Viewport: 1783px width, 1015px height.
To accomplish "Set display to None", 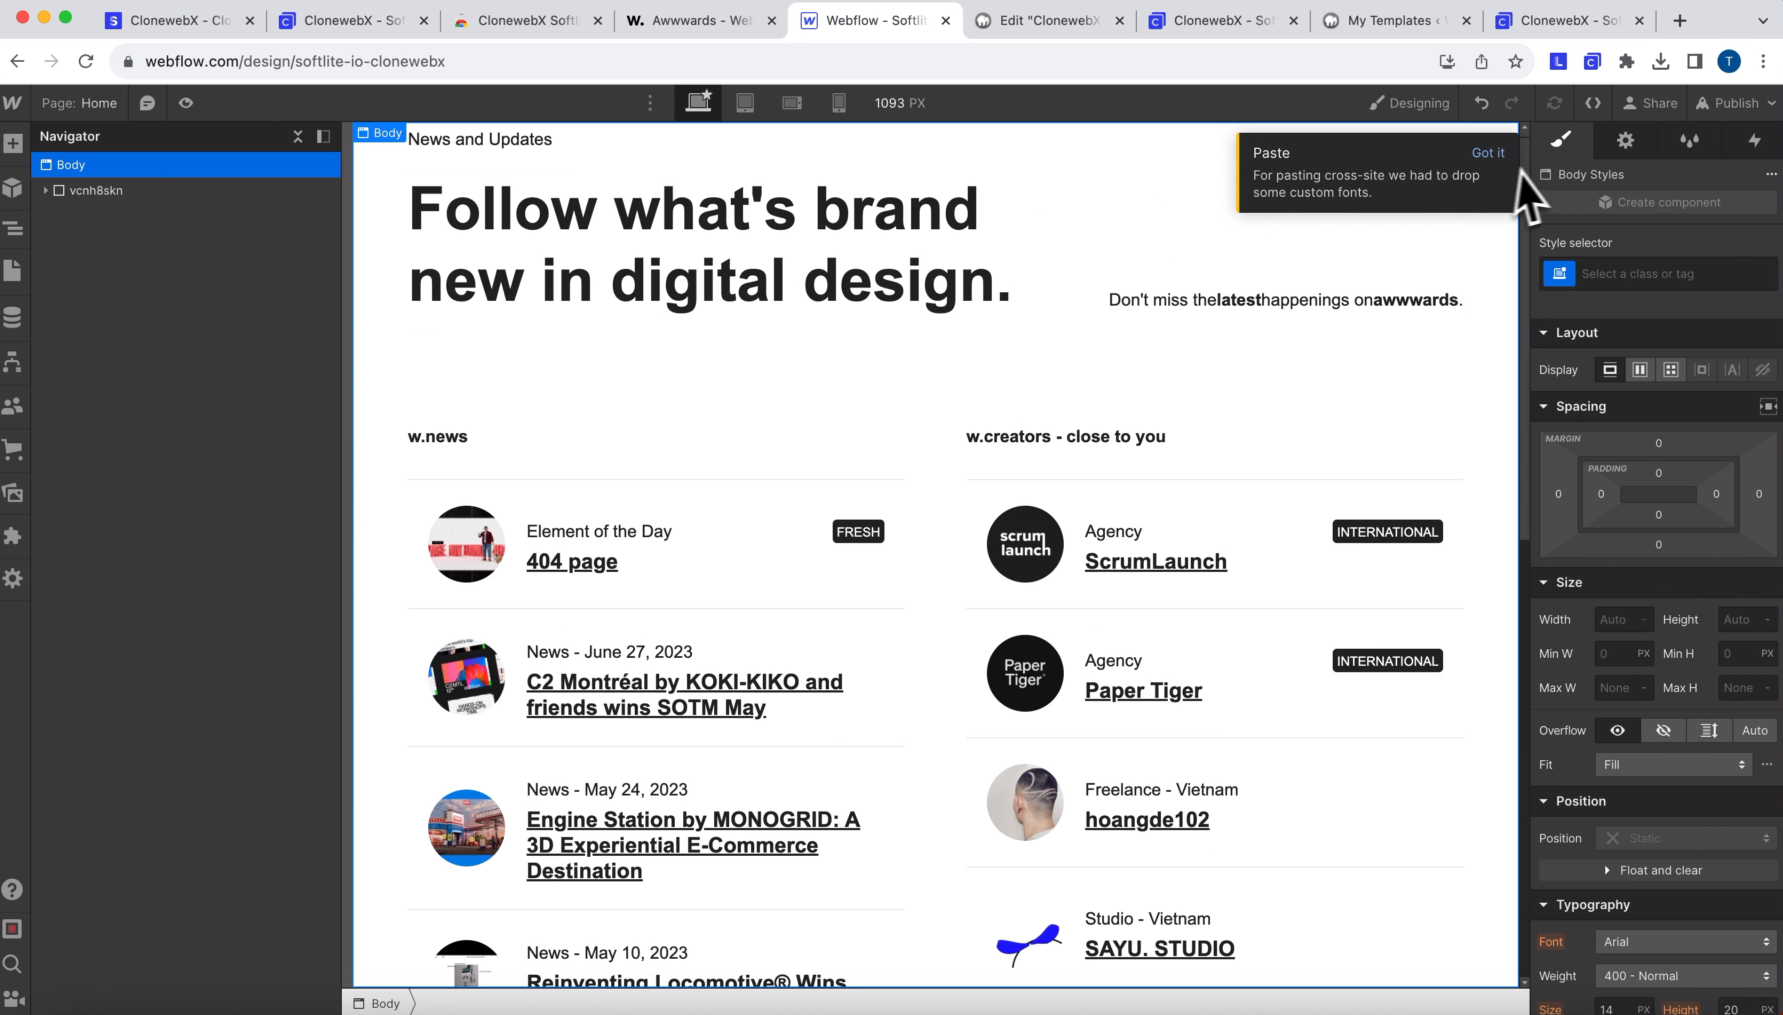I will coord(1763,370).
